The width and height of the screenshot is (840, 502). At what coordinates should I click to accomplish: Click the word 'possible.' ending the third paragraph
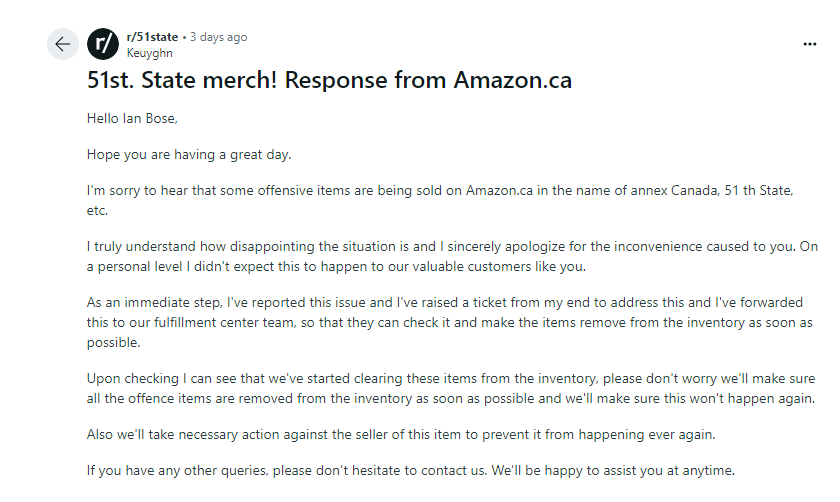point(114,343)
